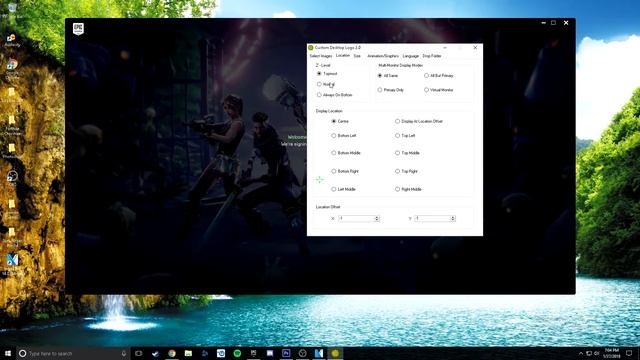Increase the Y offset with spinner
The height and width of the screenshot is (360, 640).
click(453, 217)
